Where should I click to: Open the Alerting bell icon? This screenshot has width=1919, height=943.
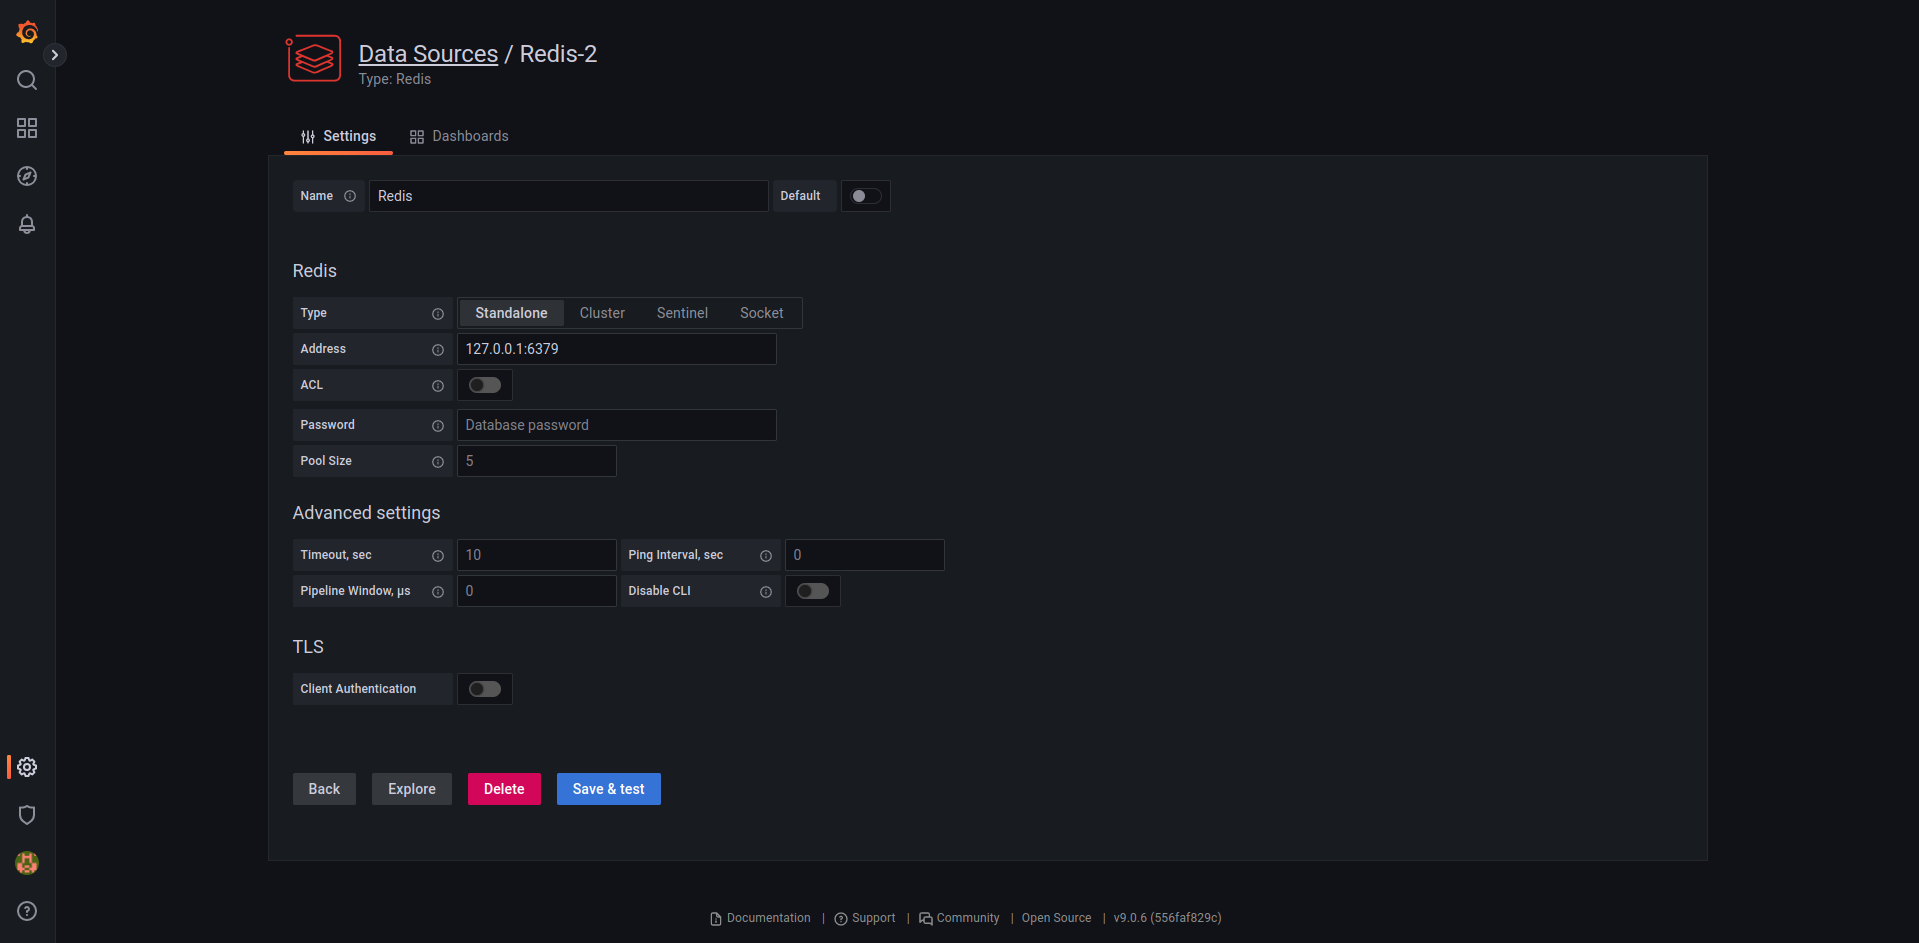pos(27,224)
